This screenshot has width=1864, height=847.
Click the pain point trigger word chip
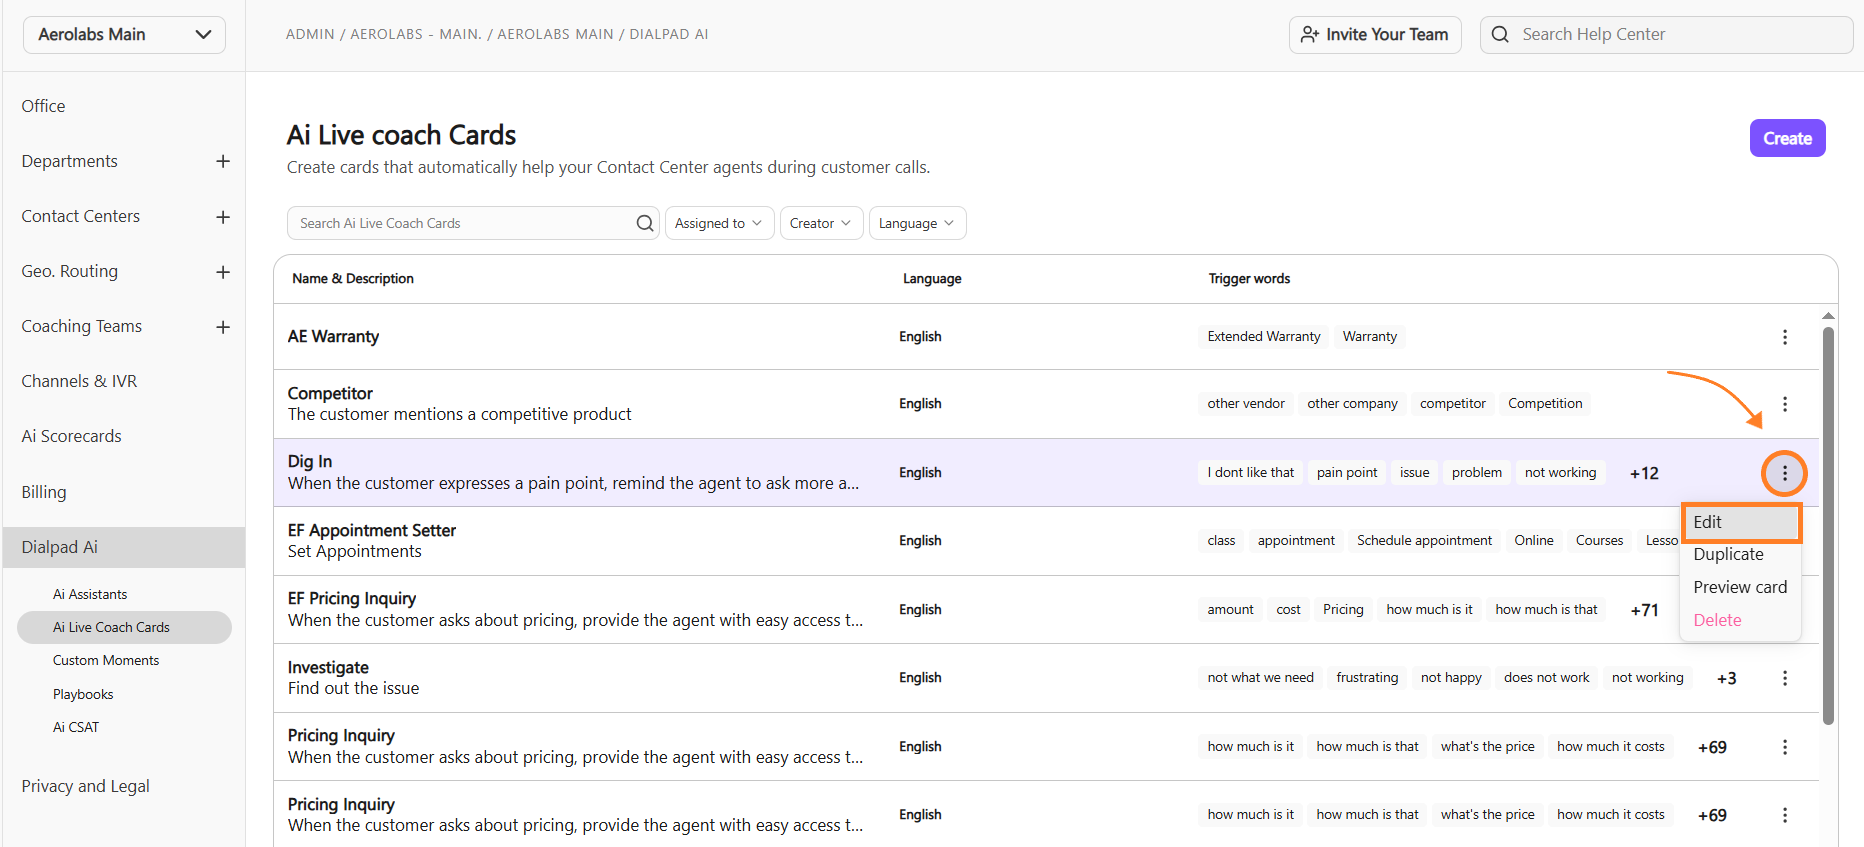1347,472
